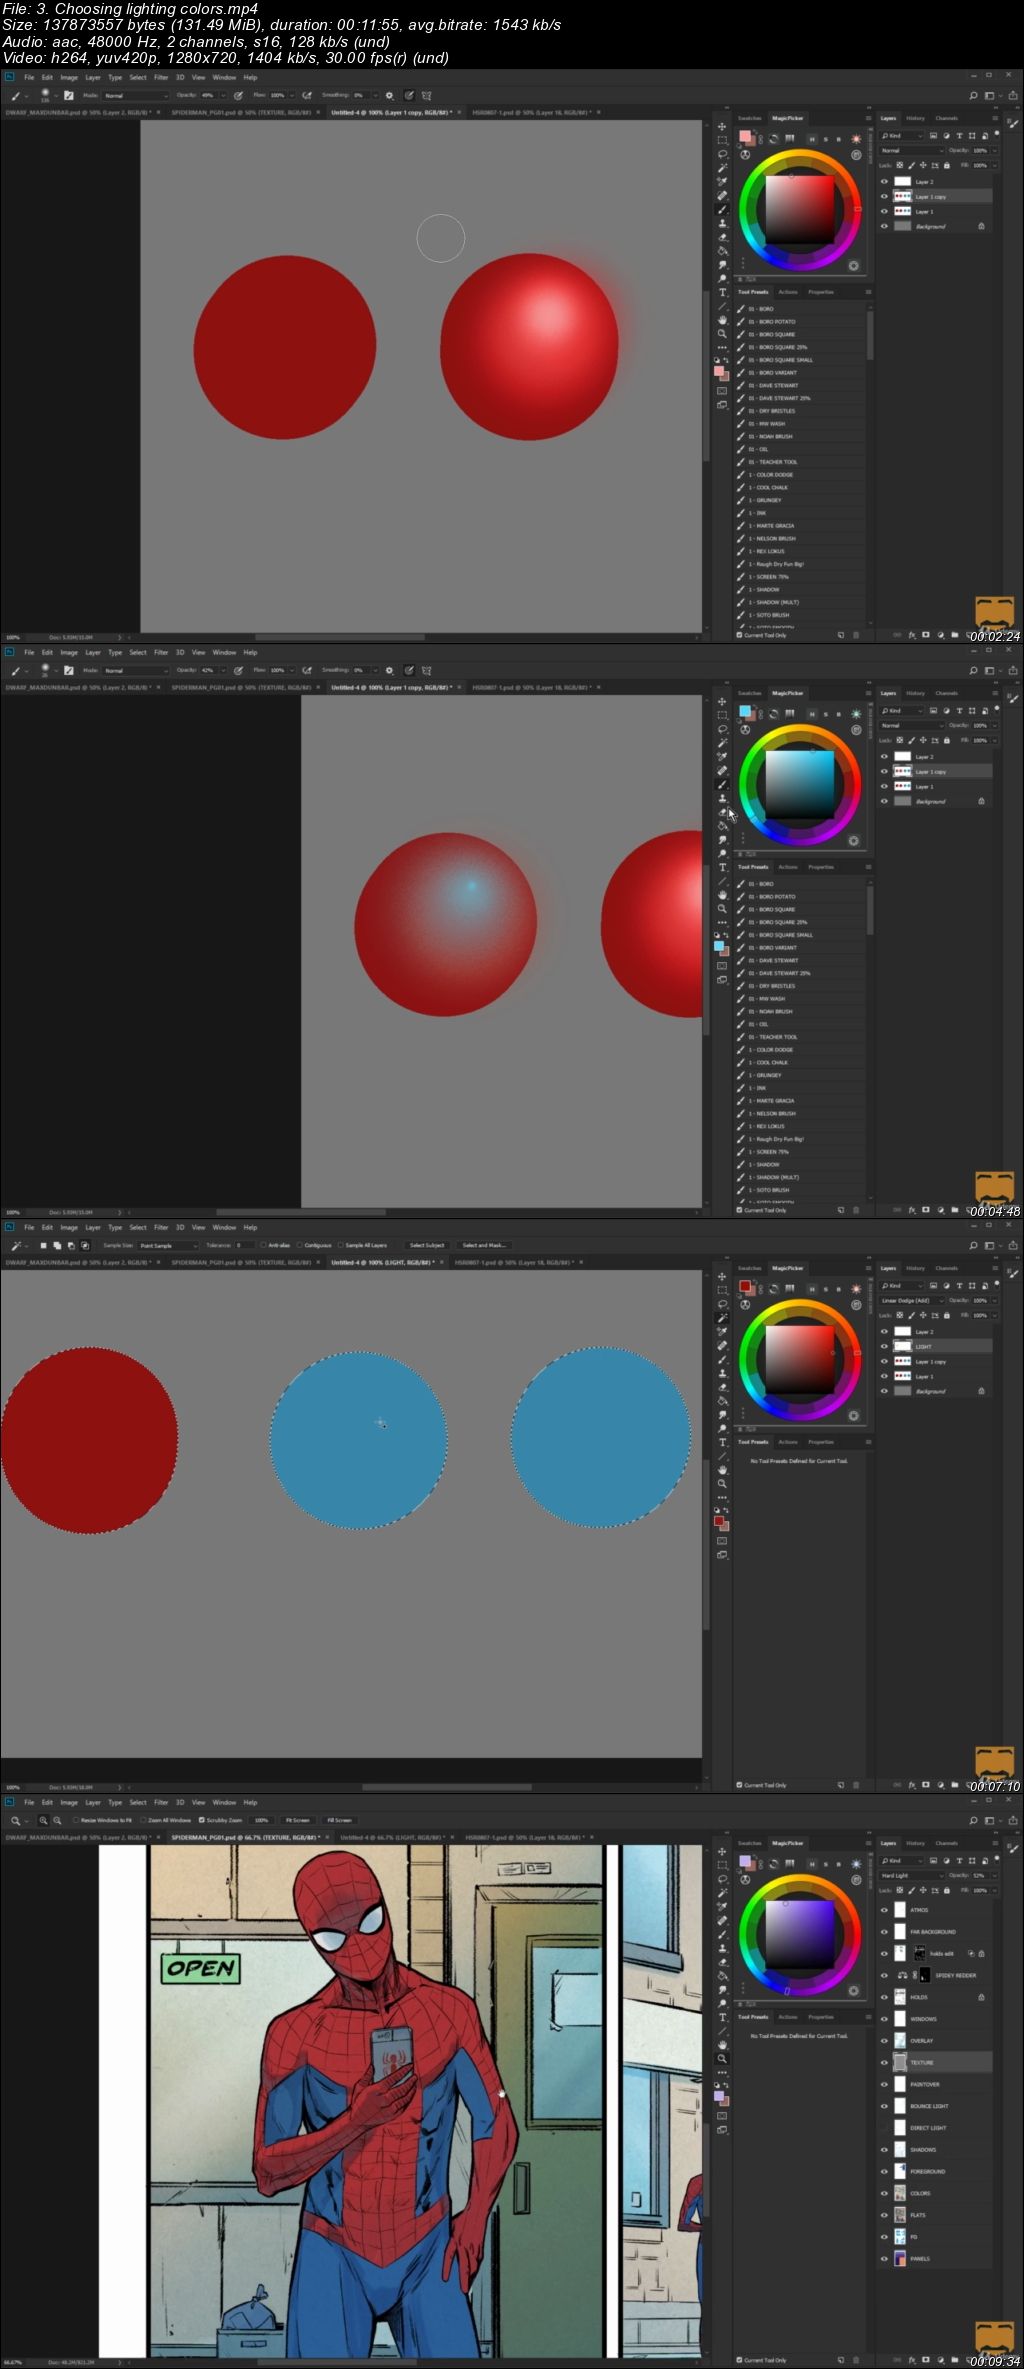Open brush settings gear in 00:02:24 options bar
This screenshot has height=2369, width=1024.
[x=389, y=95]
